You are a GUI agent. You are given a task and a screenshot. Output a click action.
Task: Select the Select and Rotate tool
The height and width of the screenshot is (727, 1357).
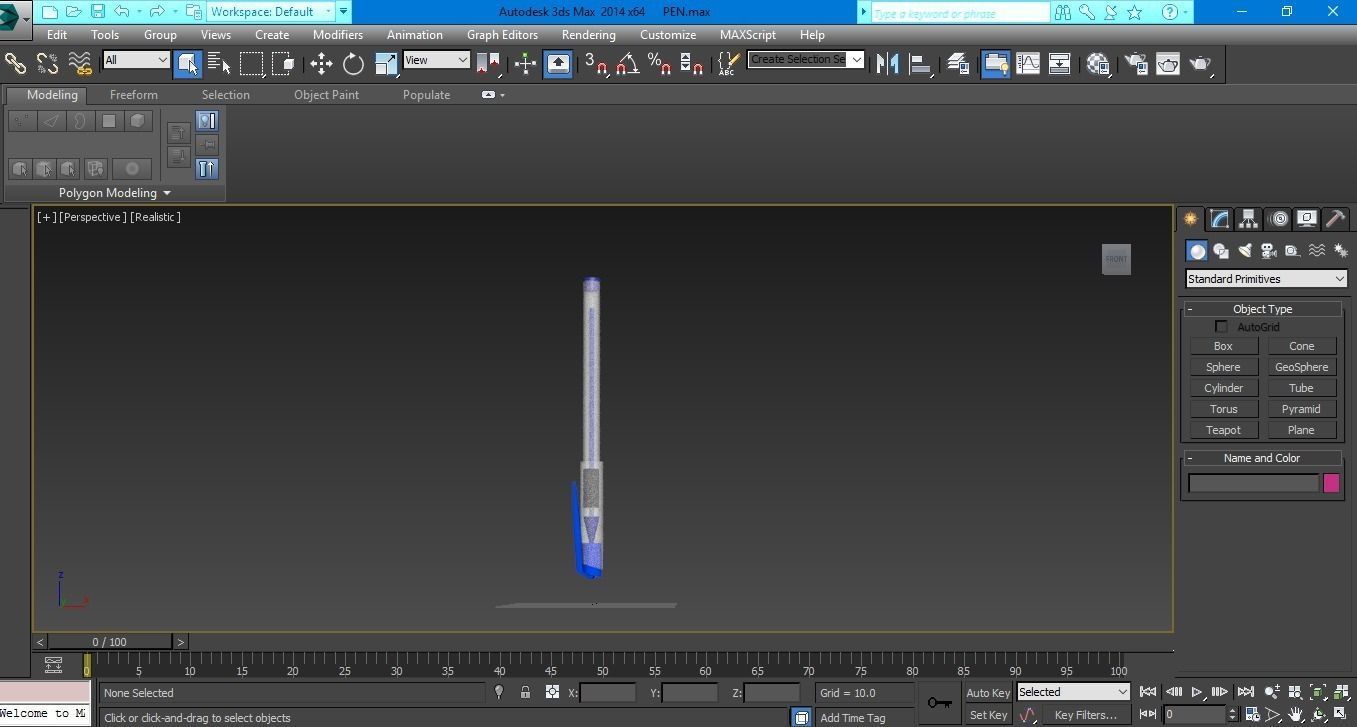[353, 64]
